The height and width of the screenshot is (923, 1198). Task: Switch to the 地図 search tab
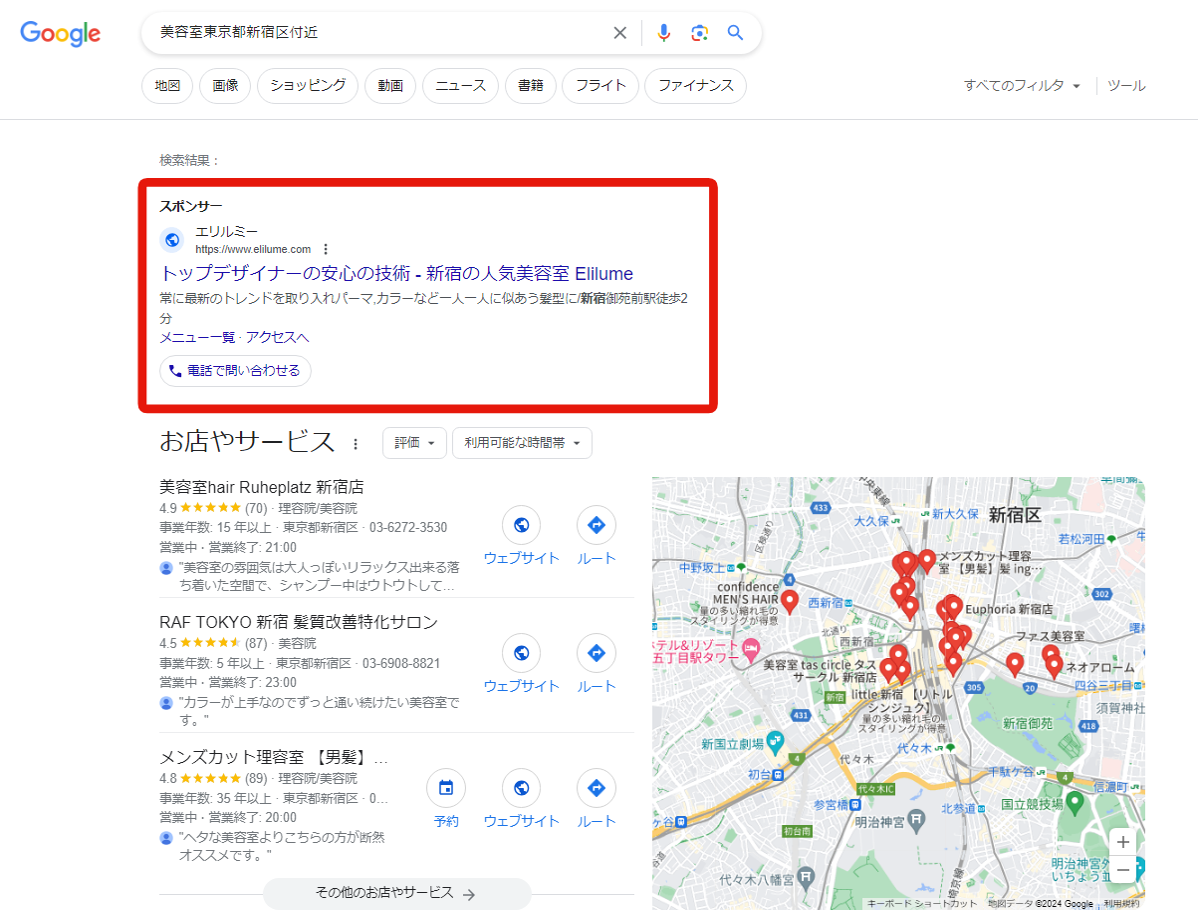pyautogui.click(x=166, y=86)
